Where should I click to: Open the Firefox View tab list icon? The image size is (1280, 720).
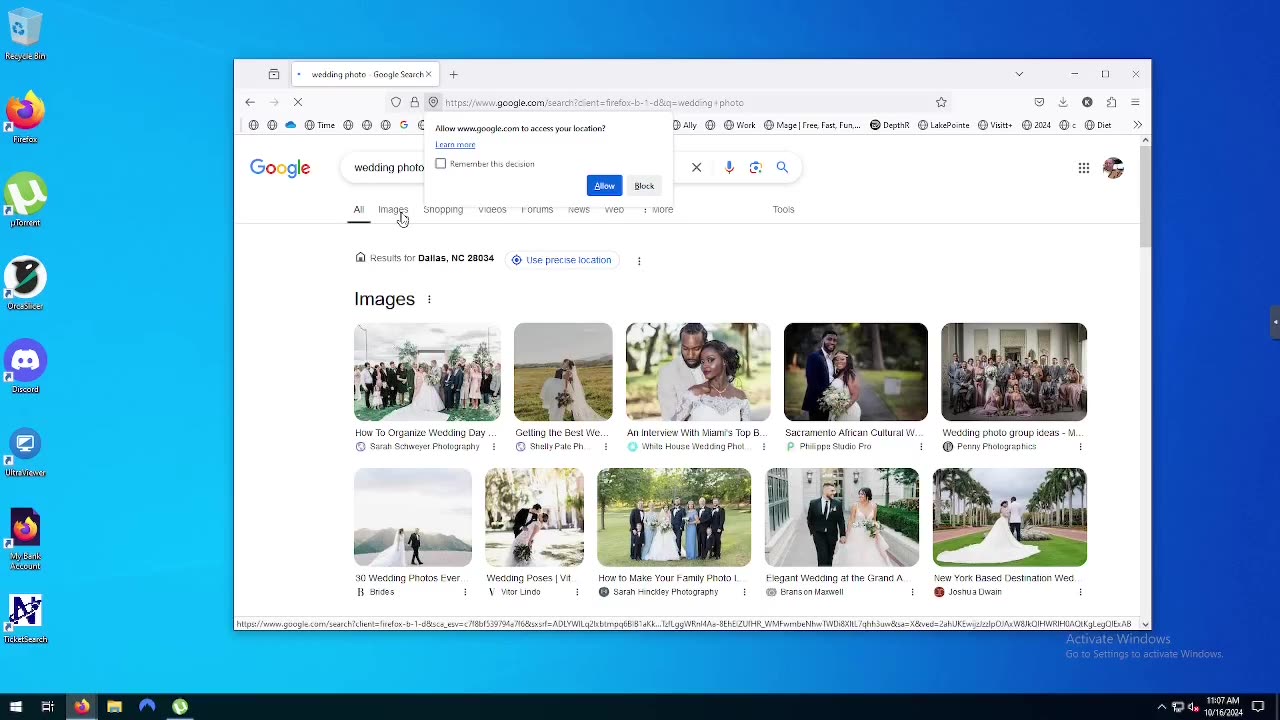coord(274,74)
